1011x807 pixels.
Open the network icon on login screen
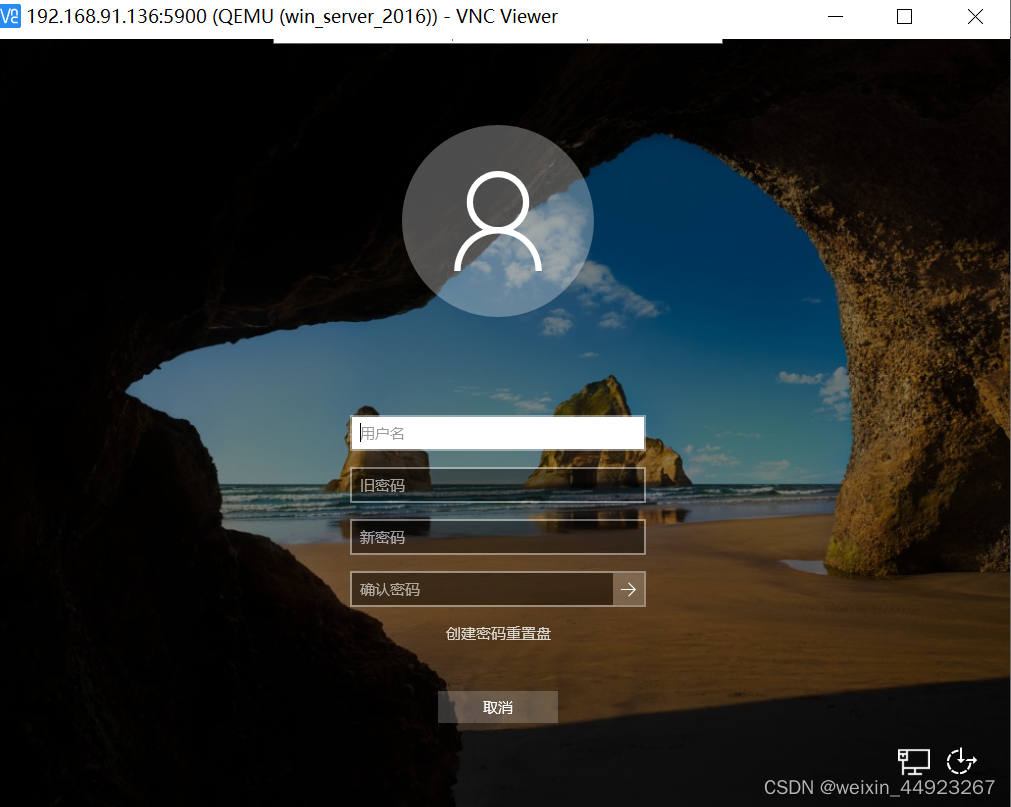914,761
